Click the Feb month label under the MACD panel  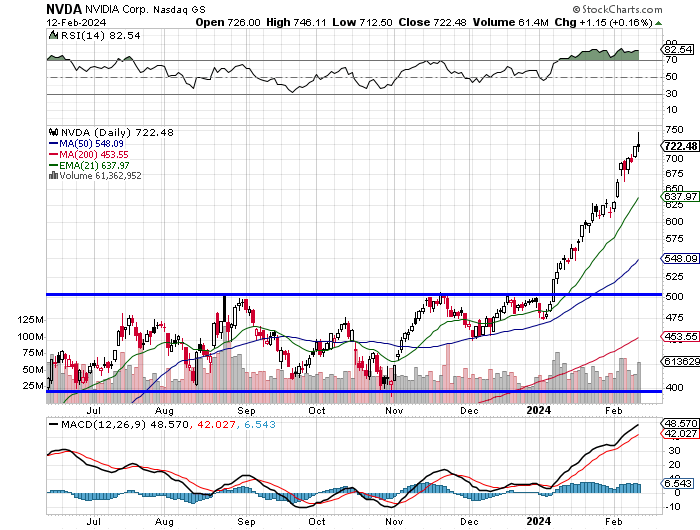click(614, 522)
